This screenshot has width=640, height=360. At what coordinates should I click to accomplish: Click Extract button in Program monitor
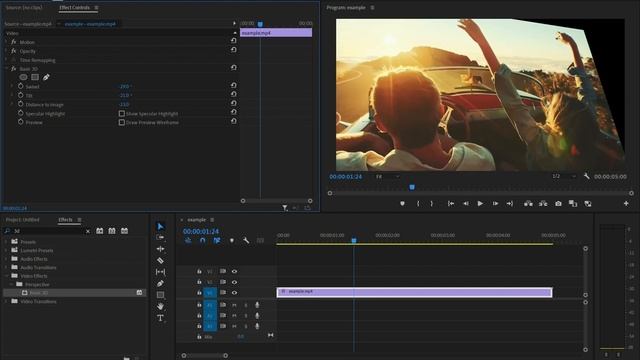pyautogui.click(x=543, y=203)
